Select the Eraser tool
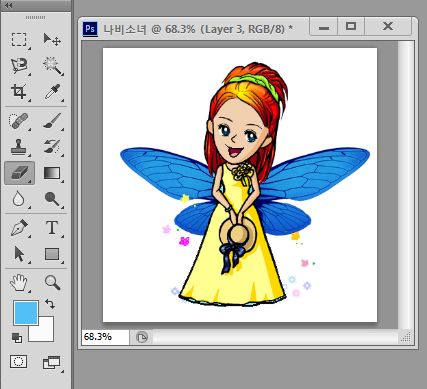The width and height of the screenshot is (427, 389). click(x=19, y=173)
